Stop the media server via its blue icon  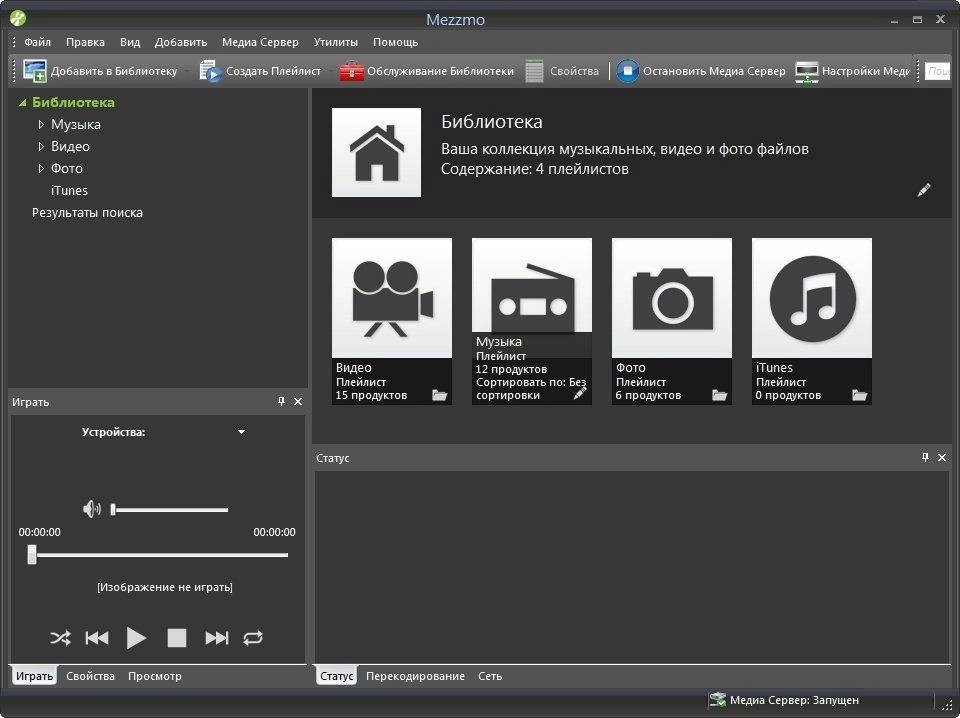628,71
